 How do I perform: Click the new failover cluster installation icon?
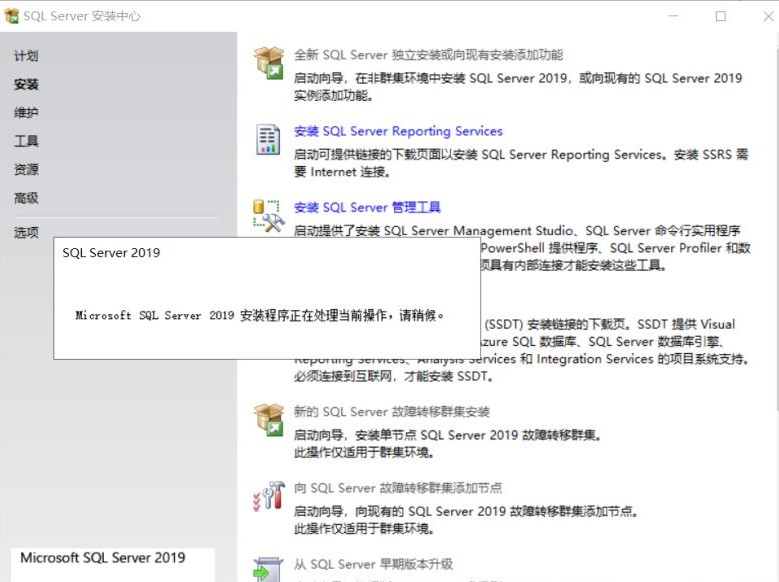[x=268, y=419]
